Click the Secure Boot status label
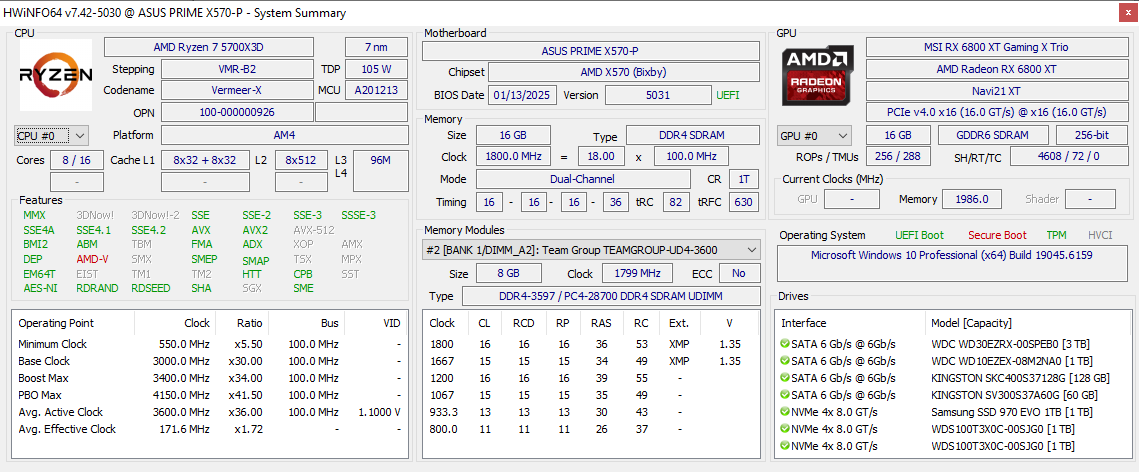This screenshot has width=1139, height=472. pyautogui.click(x=997, y=235)
